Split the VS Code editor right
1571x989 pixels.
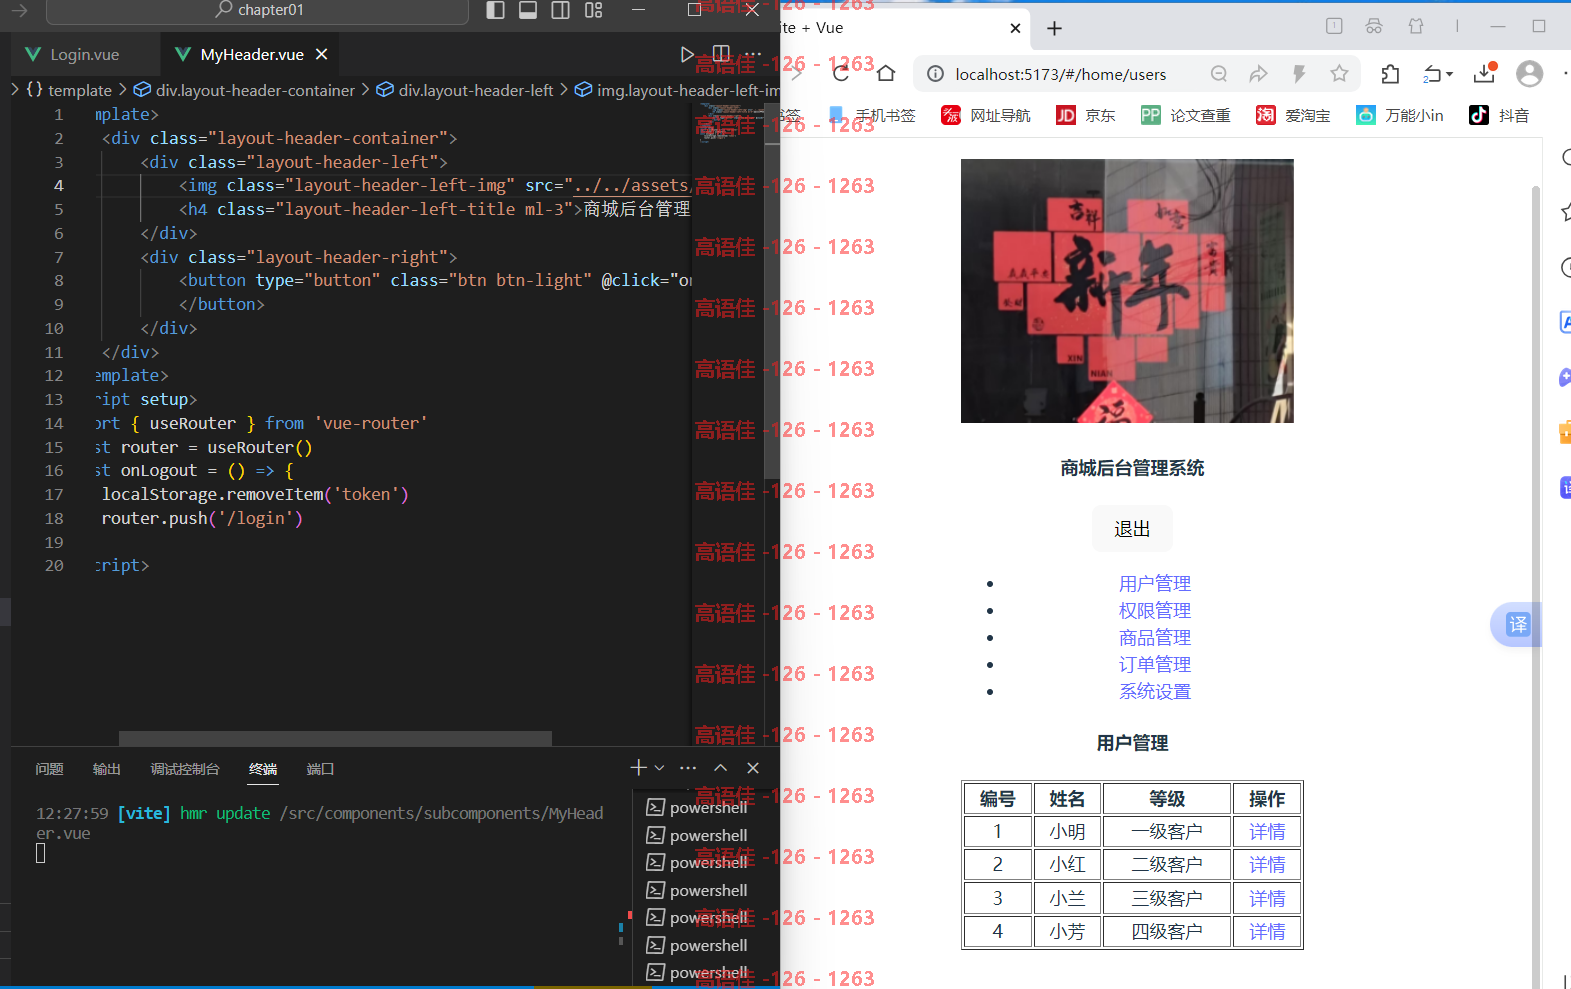(x=721, y=54)
